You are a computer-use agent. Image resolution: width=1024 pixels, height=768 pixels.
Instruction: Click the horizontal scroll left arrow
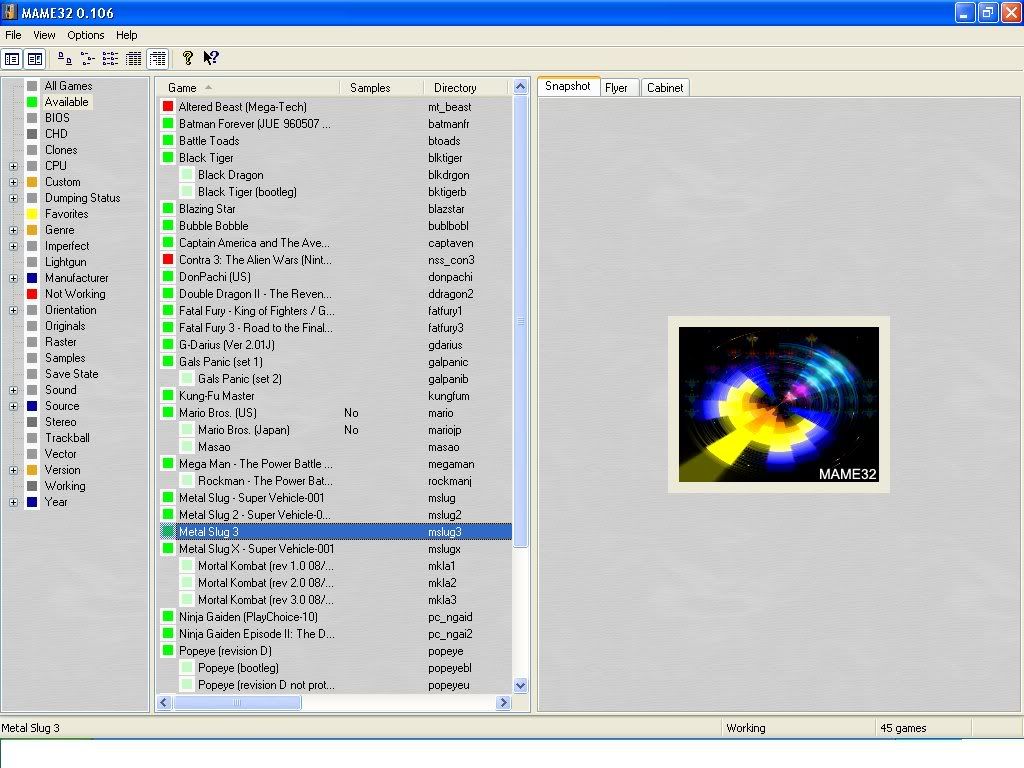(165, 703)
